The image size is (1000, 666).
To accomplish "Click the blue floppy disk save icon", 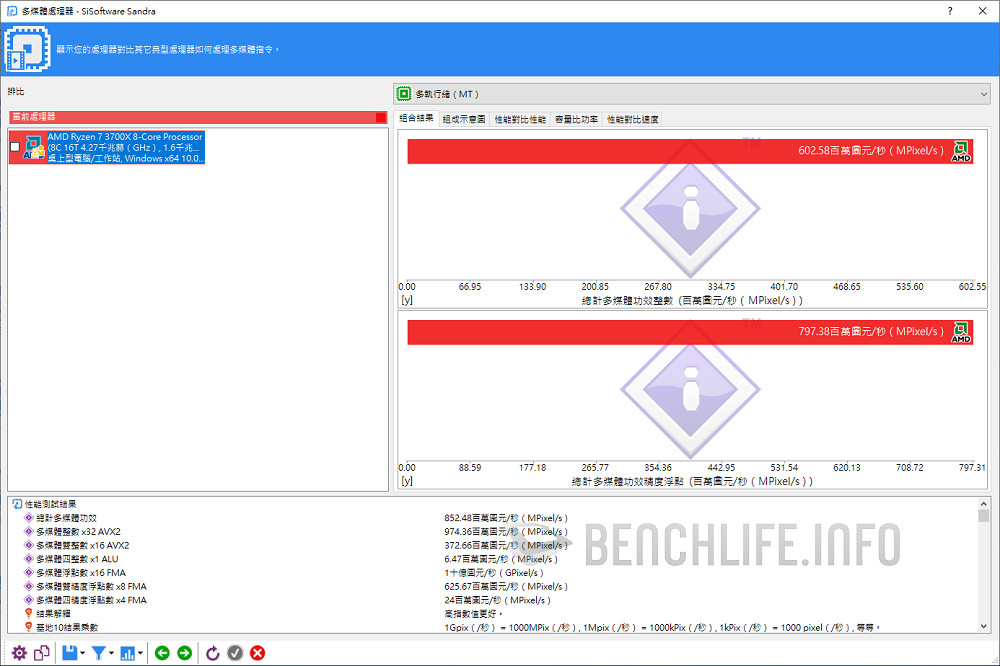I will (x=69, y=653).
